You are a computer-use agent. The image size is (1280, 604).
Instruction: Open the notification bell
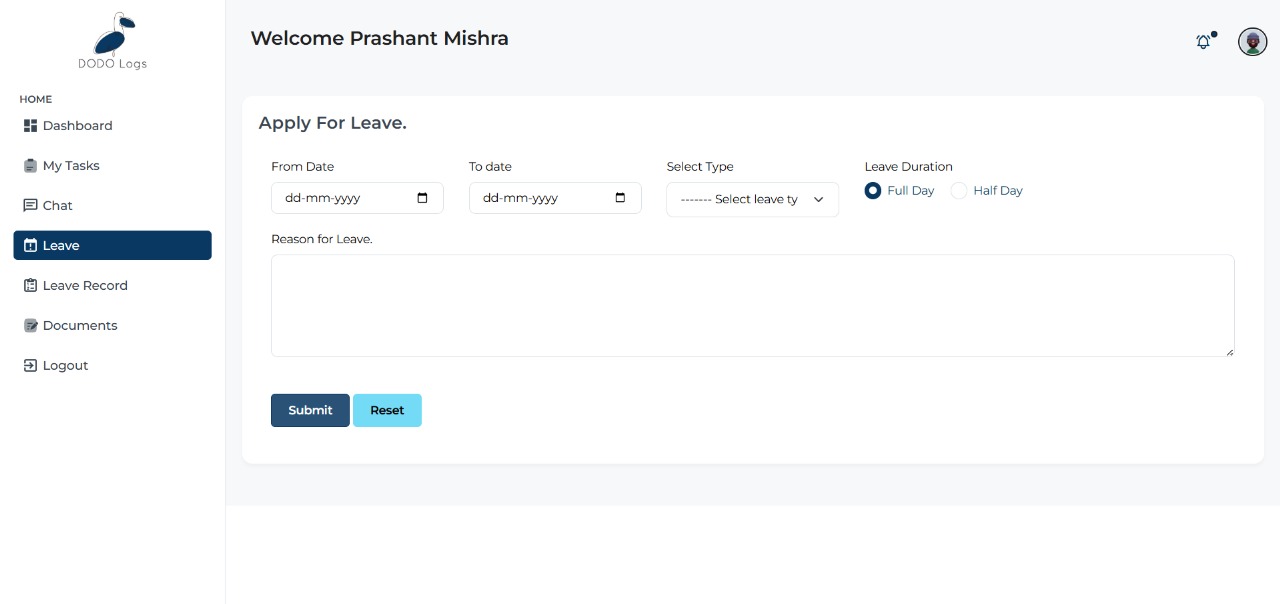(x=1203, y=42)
